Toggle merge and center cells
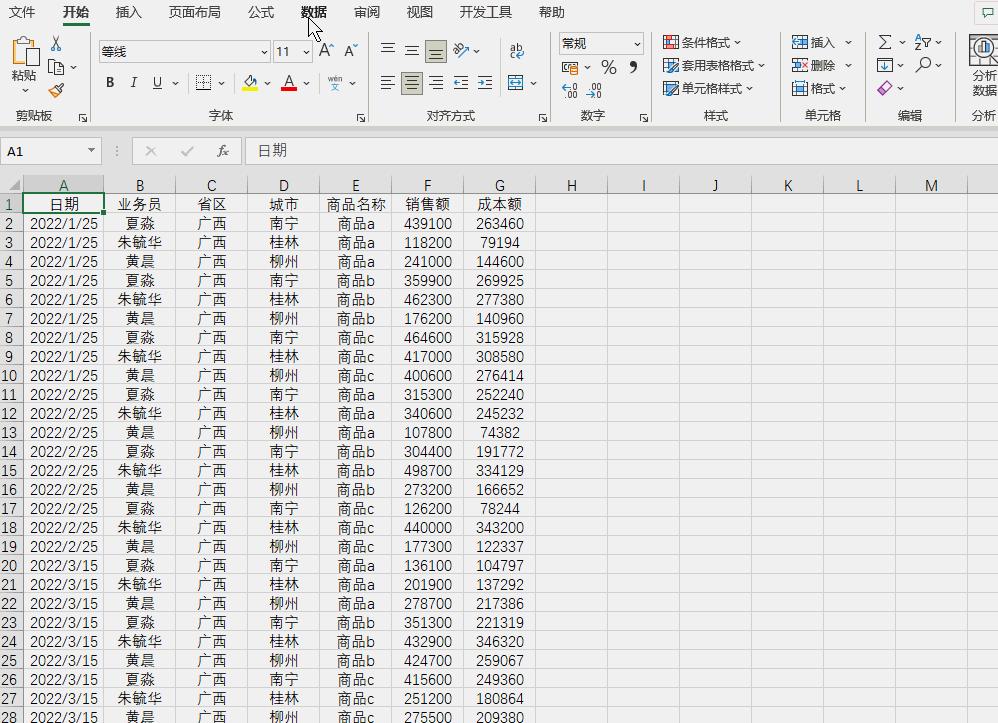 (x=516, y=83)
